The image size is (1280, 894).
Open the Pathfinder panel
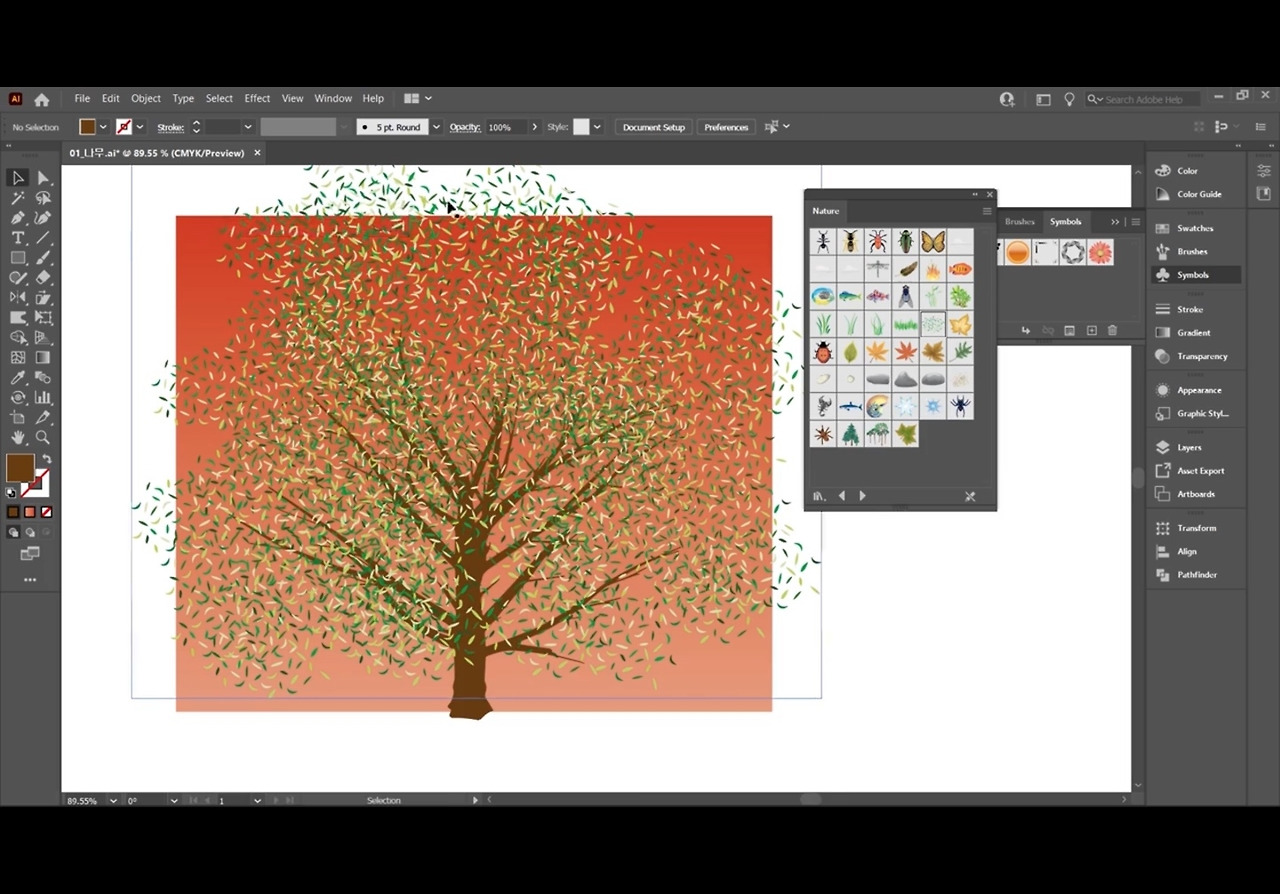pos(1196,575)
